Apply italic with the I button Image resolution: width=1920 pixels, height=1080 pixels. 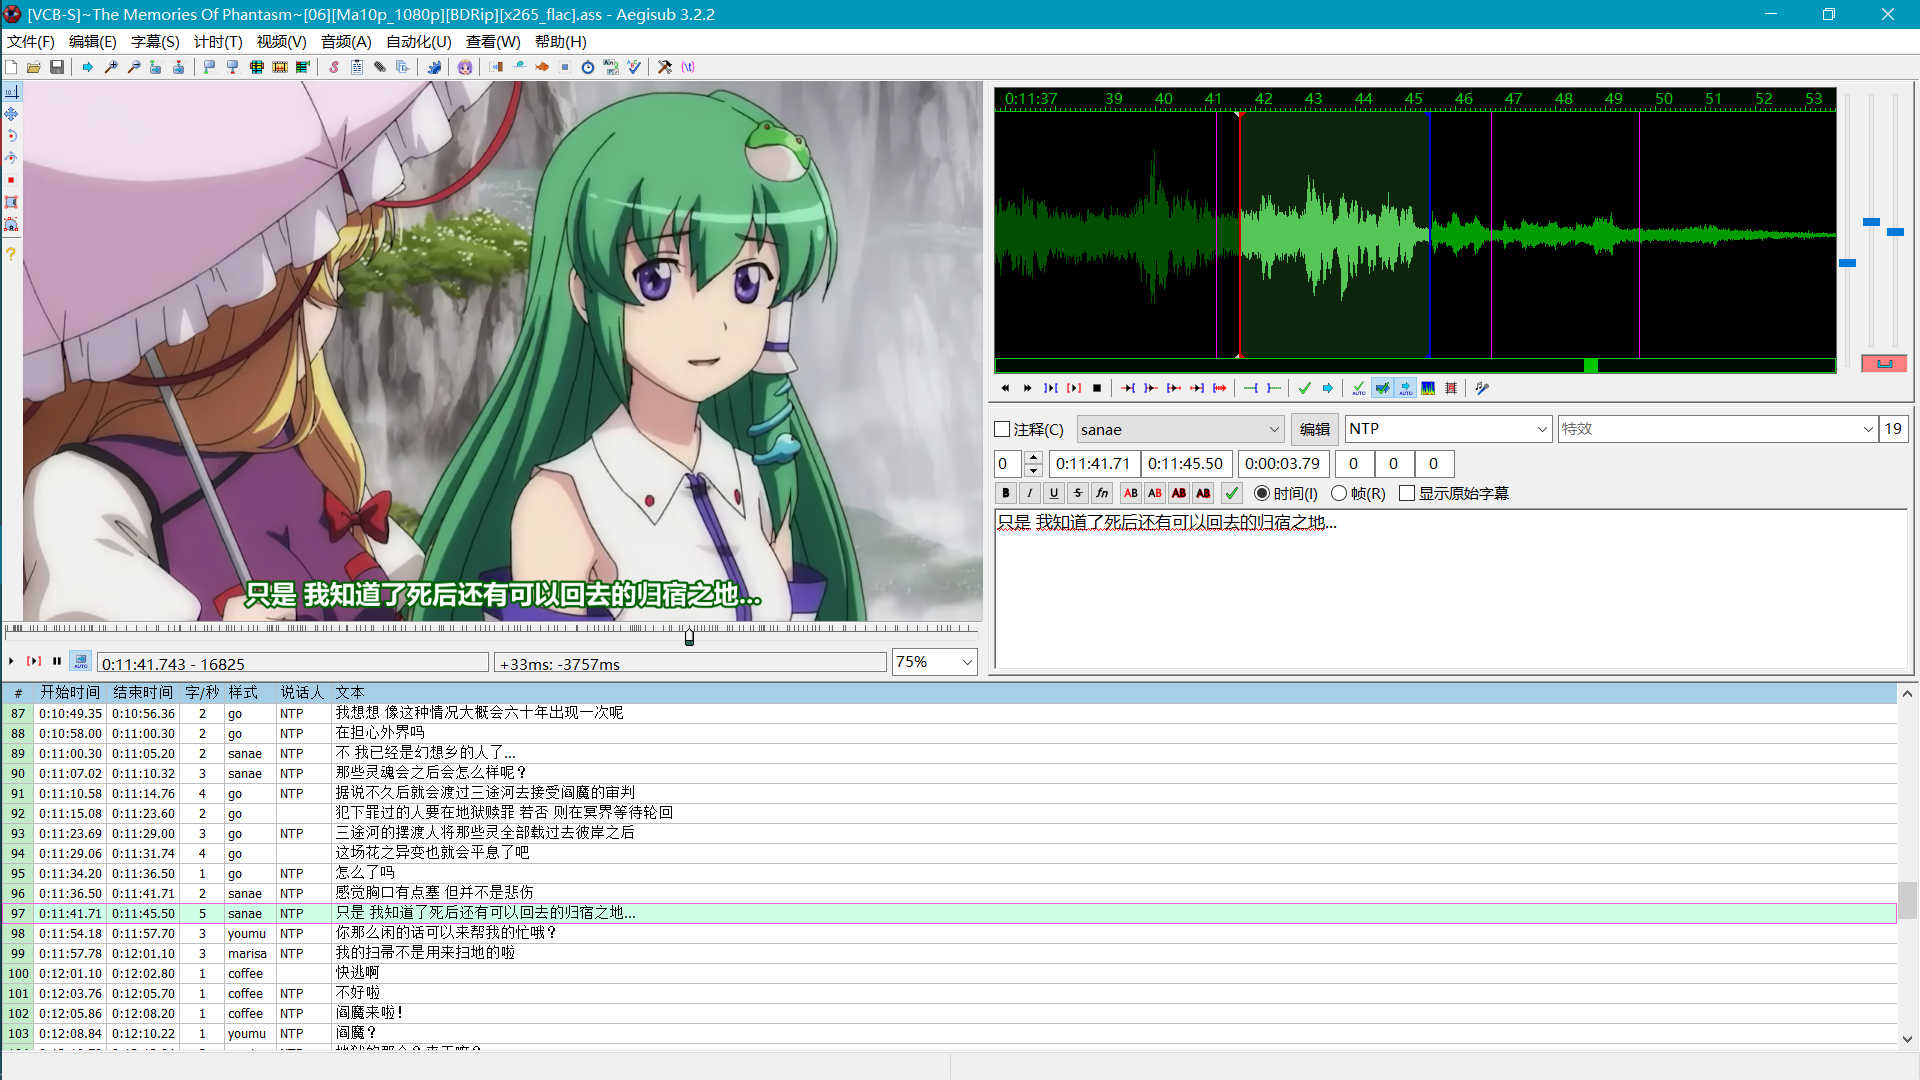click(1030, 493)
